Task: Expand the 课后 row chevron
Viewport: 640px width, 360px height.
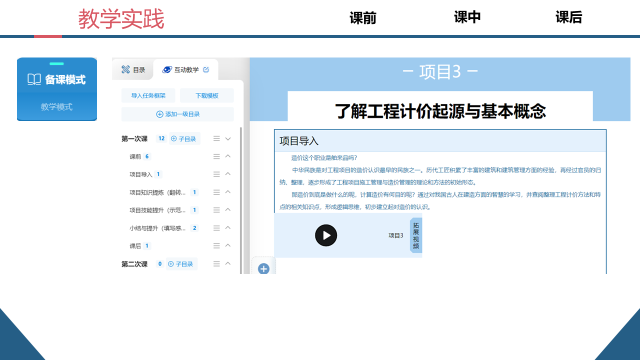Action: (228, 246)
